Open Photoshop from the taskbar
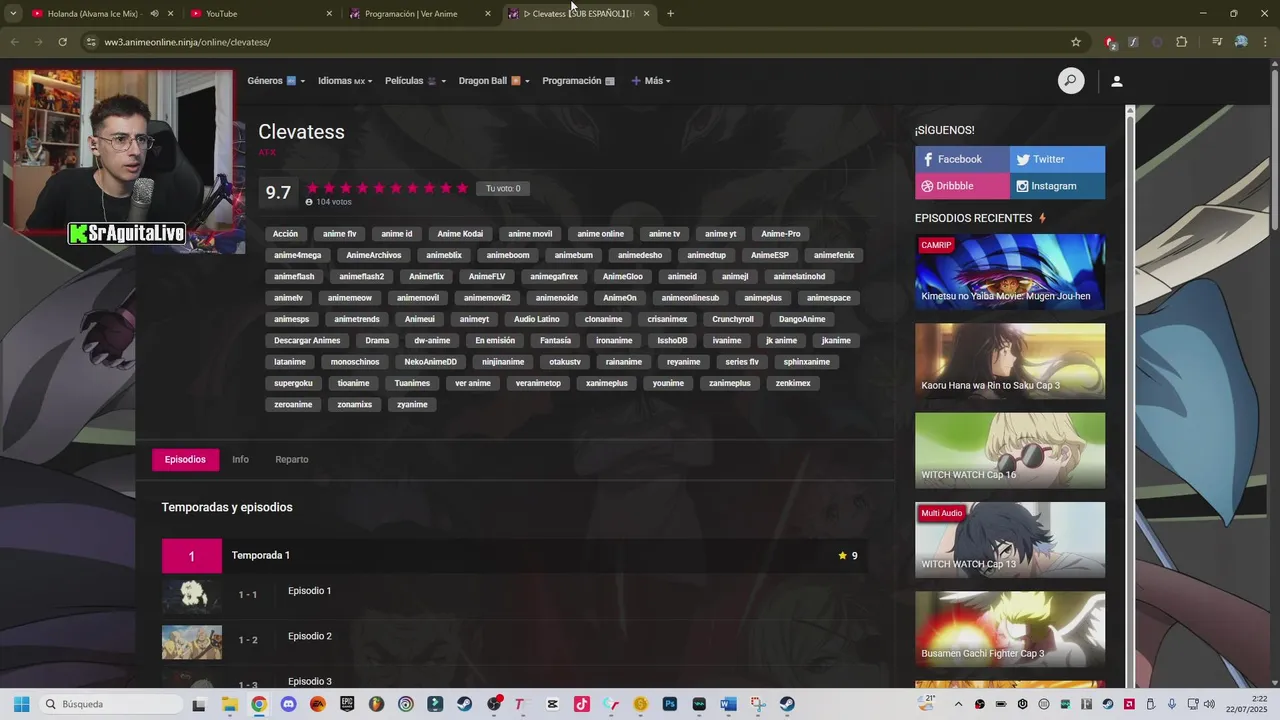The width and height of the screenshot is (1280, 720). [670, 704]
